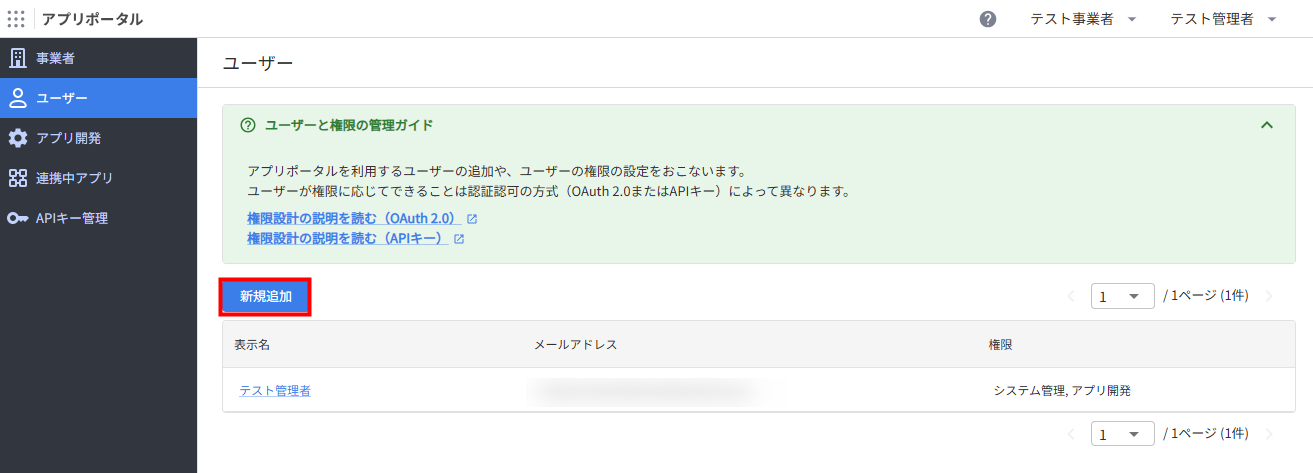Click the APIキー管理 key icon
The image size is (1313, 473).
(18, 218)
